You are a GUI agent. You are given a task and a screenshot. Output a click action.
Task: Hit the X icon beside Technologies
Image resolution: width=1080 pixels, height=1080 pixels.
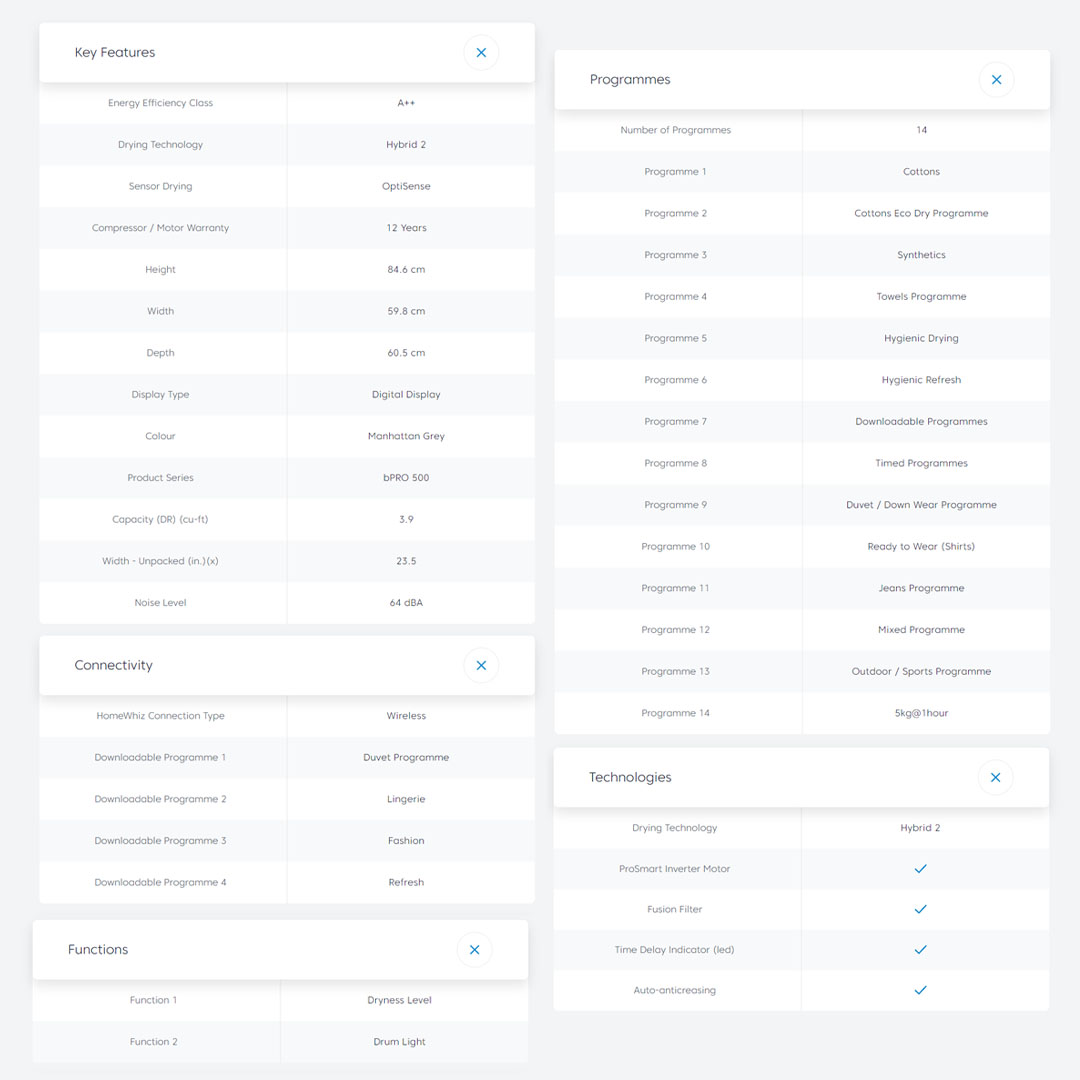(x=995, y=778)
